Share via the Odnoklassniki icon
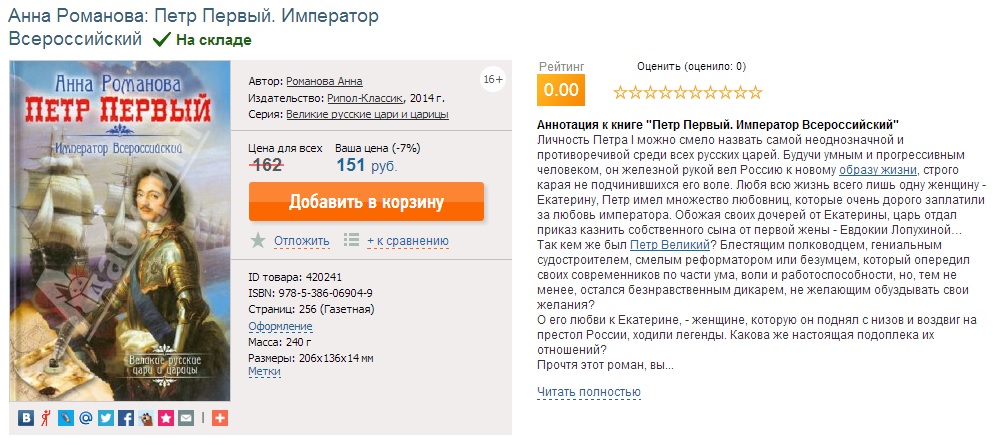Viewport: 993px width, 445px height. pyautogui.click(x=46, y=419)
